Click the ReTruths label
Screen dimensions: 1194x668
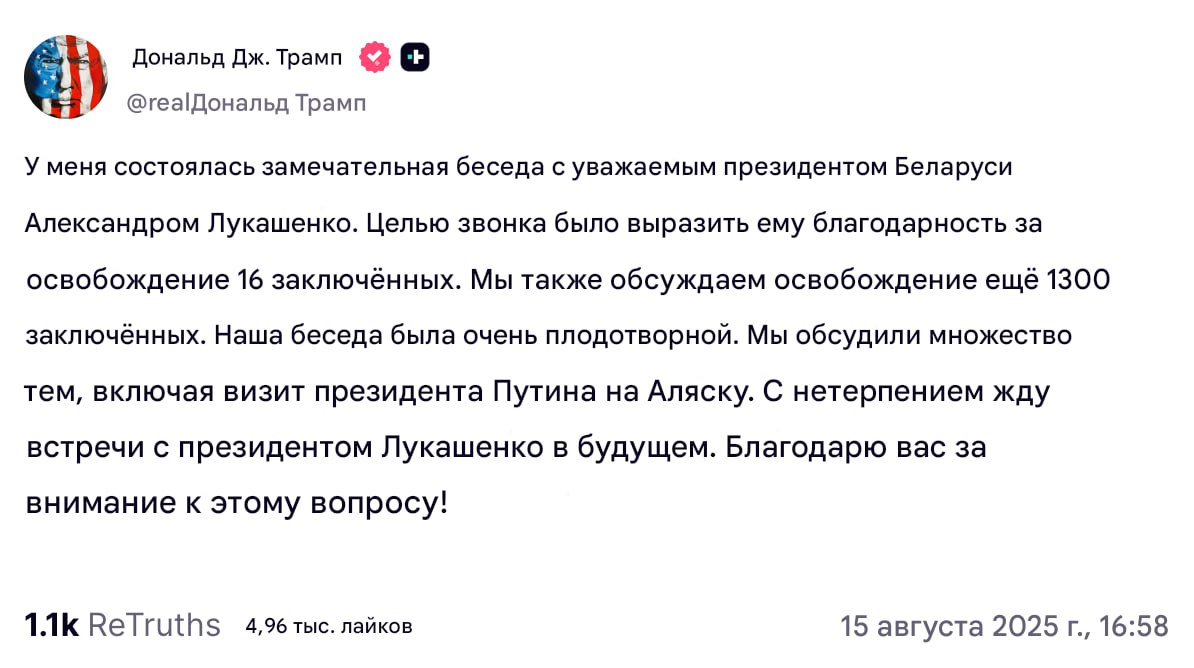(x=155, y=625)
